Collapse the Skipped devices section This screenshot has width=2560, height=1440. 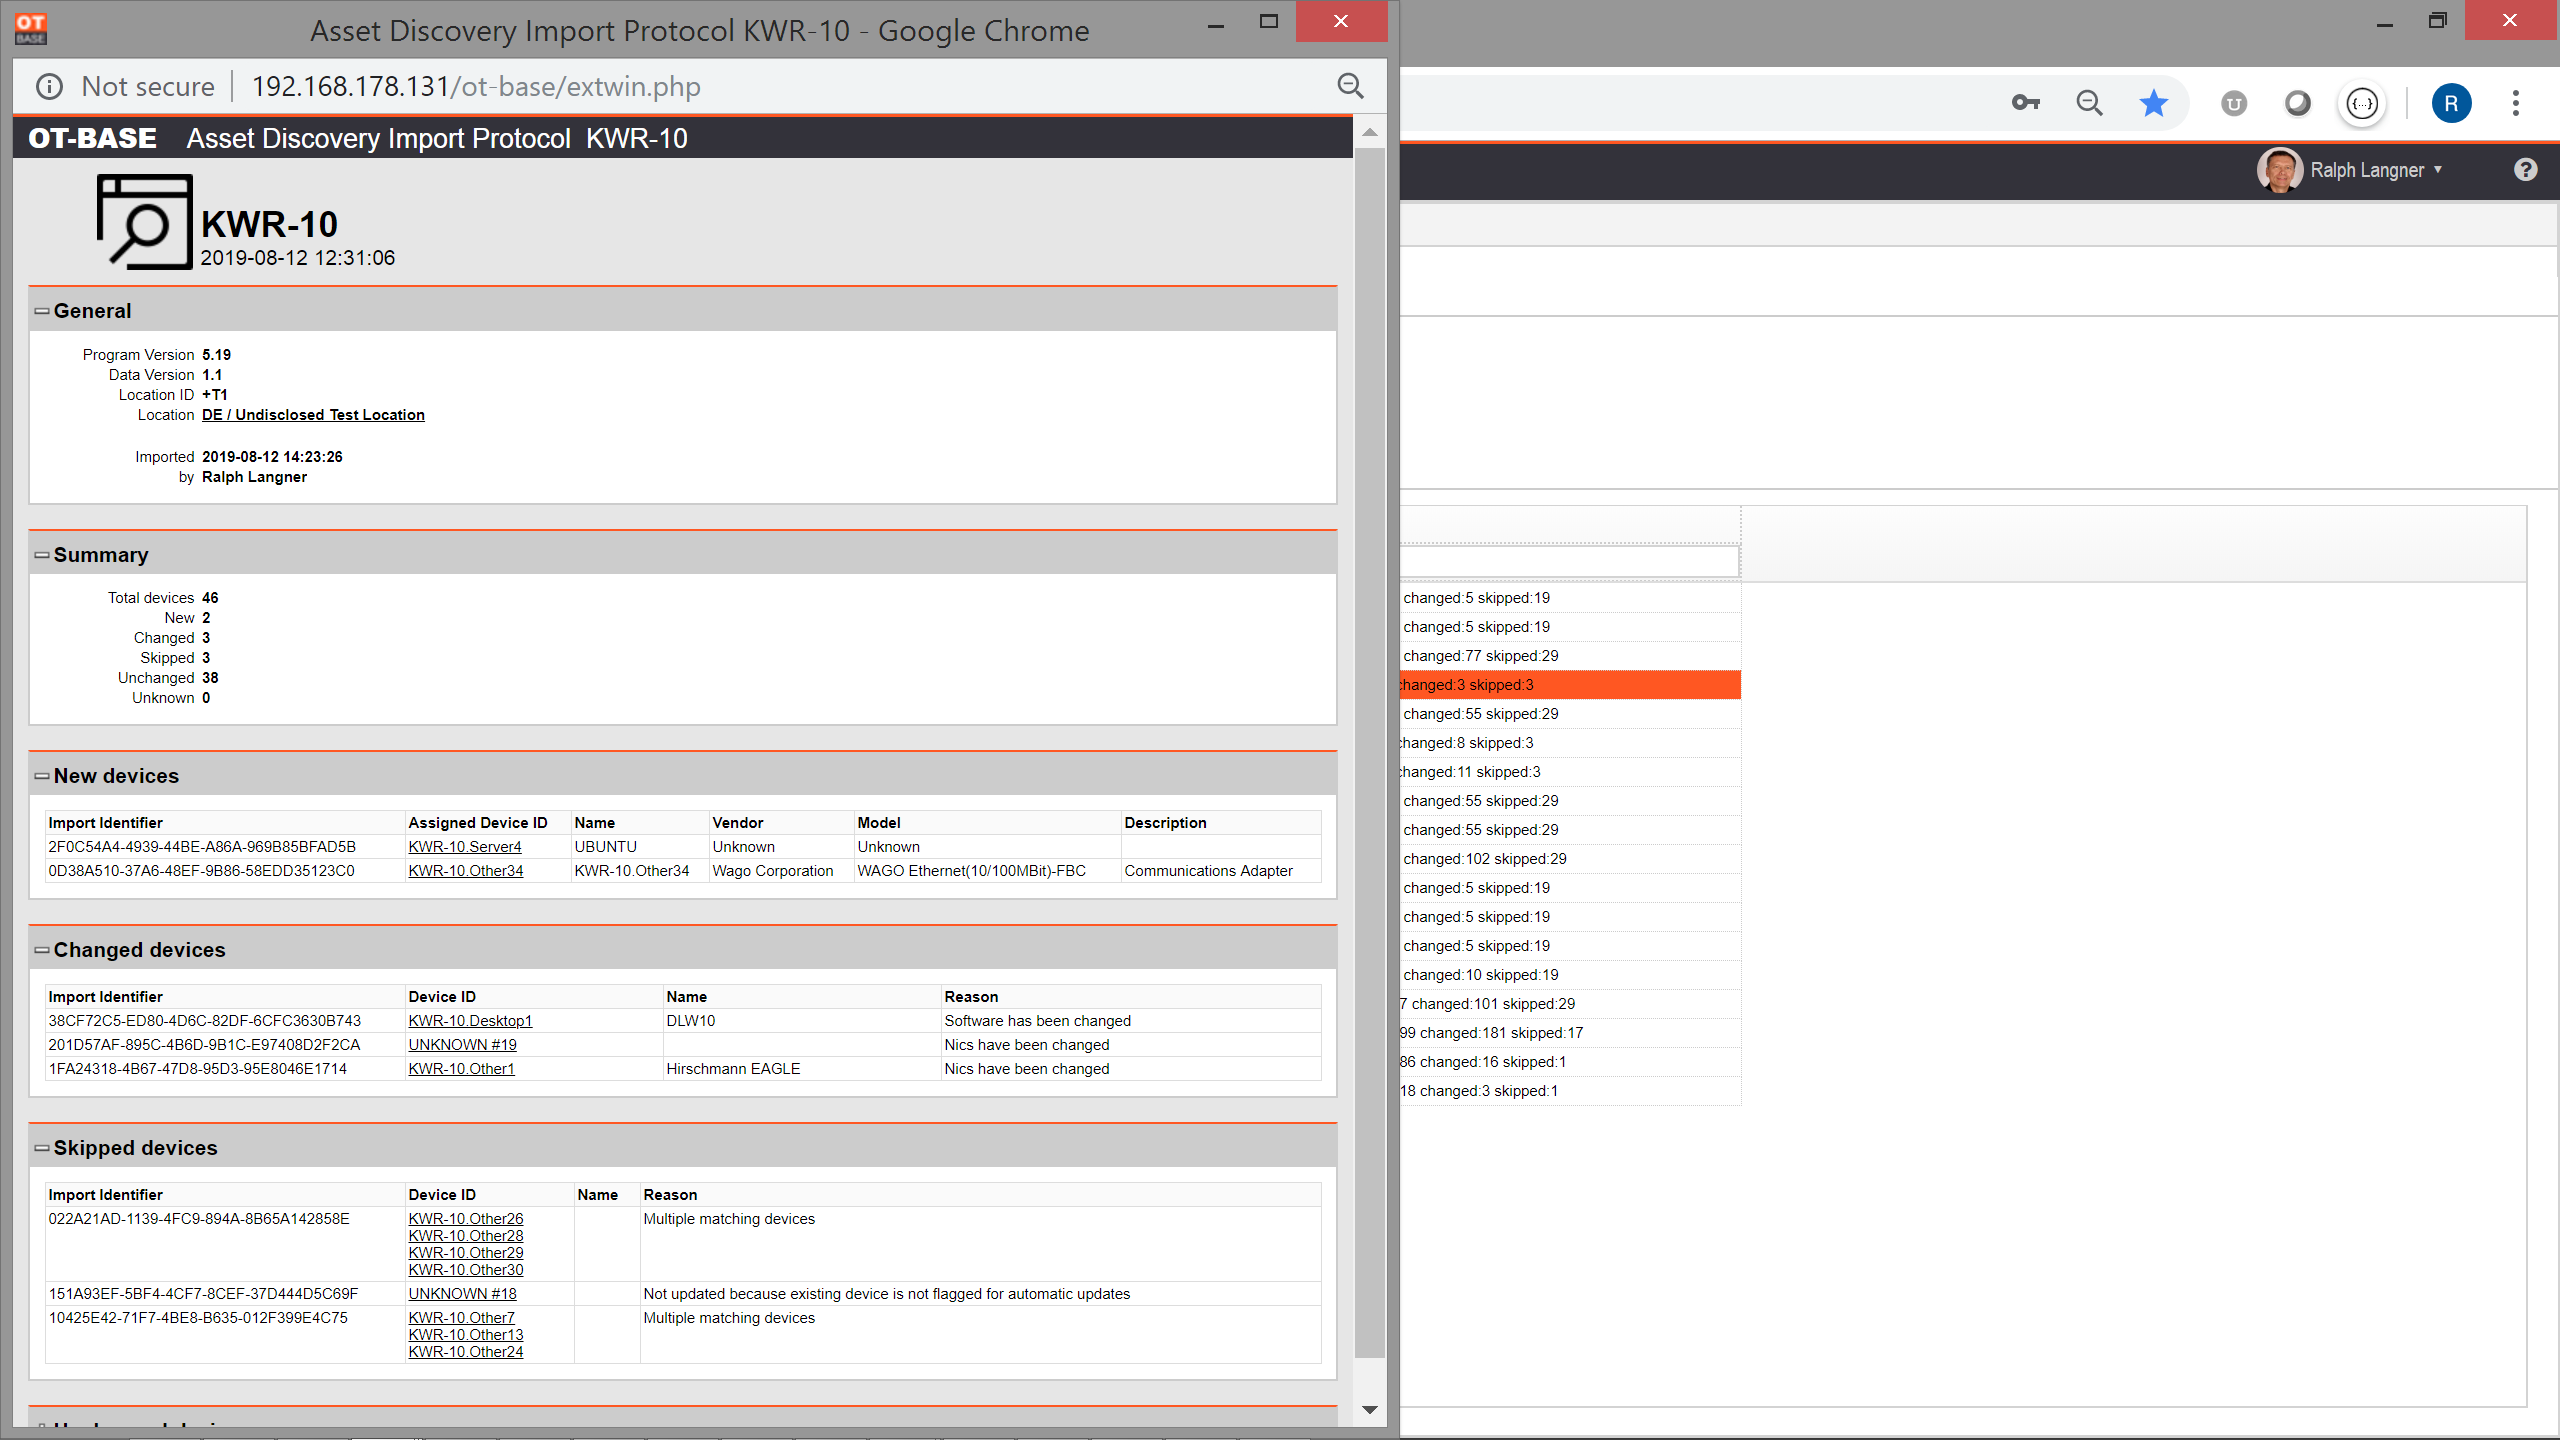click(x=42, y=1148)
